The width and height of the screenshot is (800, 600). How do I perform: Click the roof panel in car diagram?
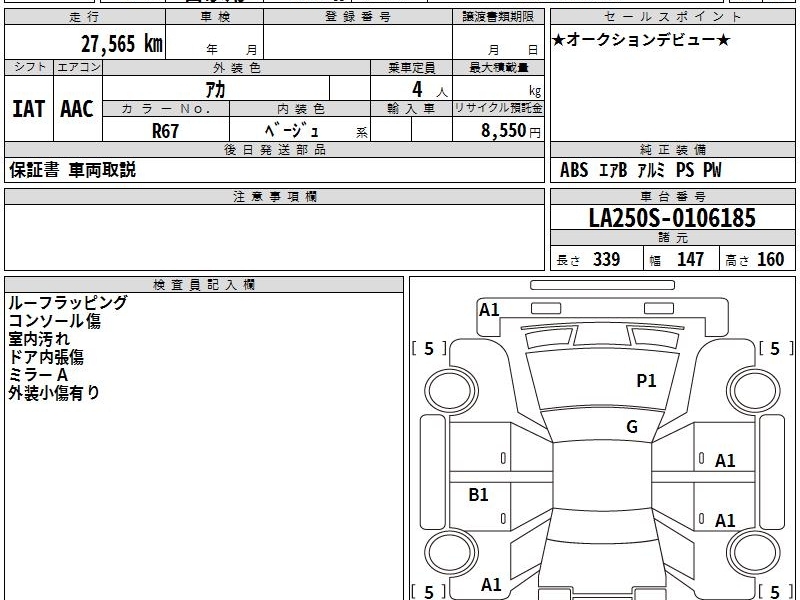tap(602, 474)
